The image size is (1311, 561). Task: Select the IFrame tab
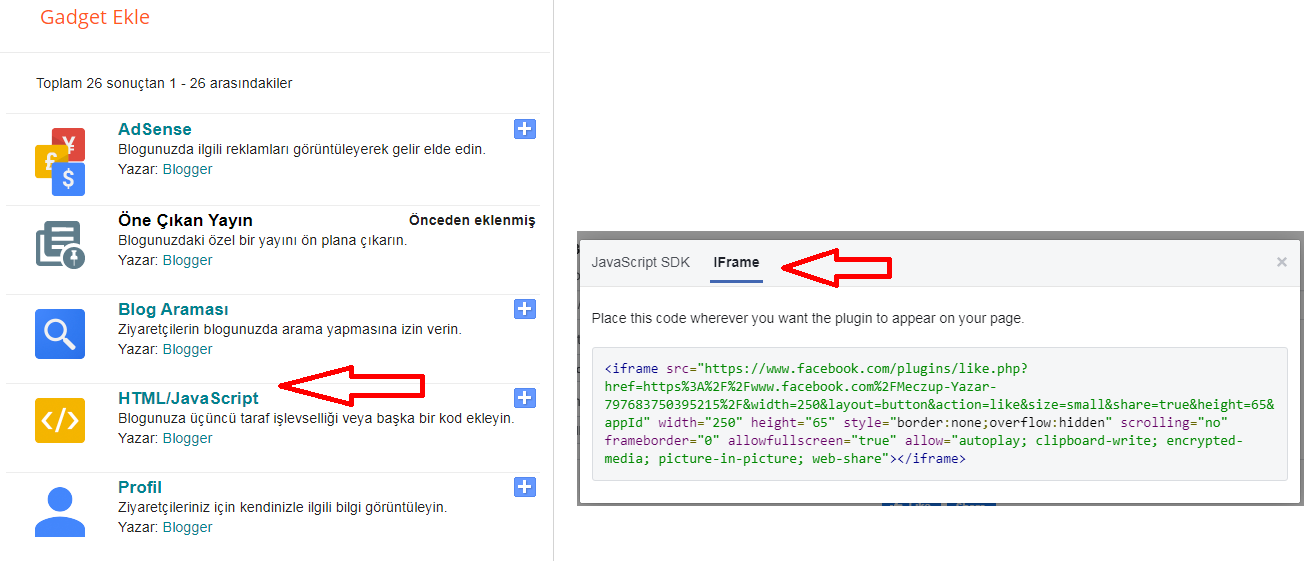pos(736,262)
